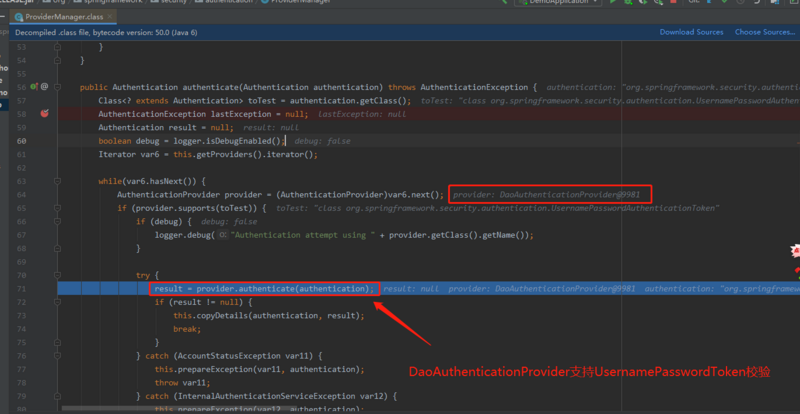Click 'provider.authenticate(authentication)' on line 71
This screenshot has height=414, width=800.
tap(282, 289)
